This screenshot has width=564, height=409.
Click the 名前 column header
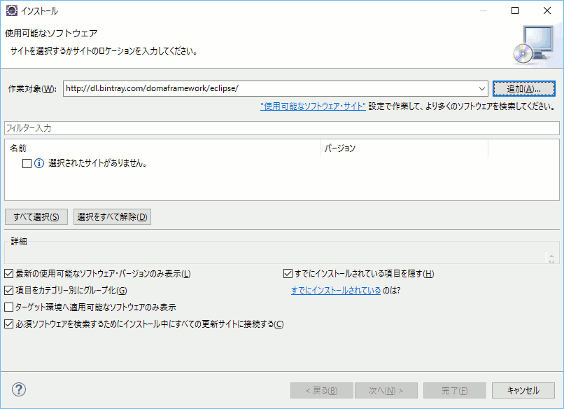163,148
